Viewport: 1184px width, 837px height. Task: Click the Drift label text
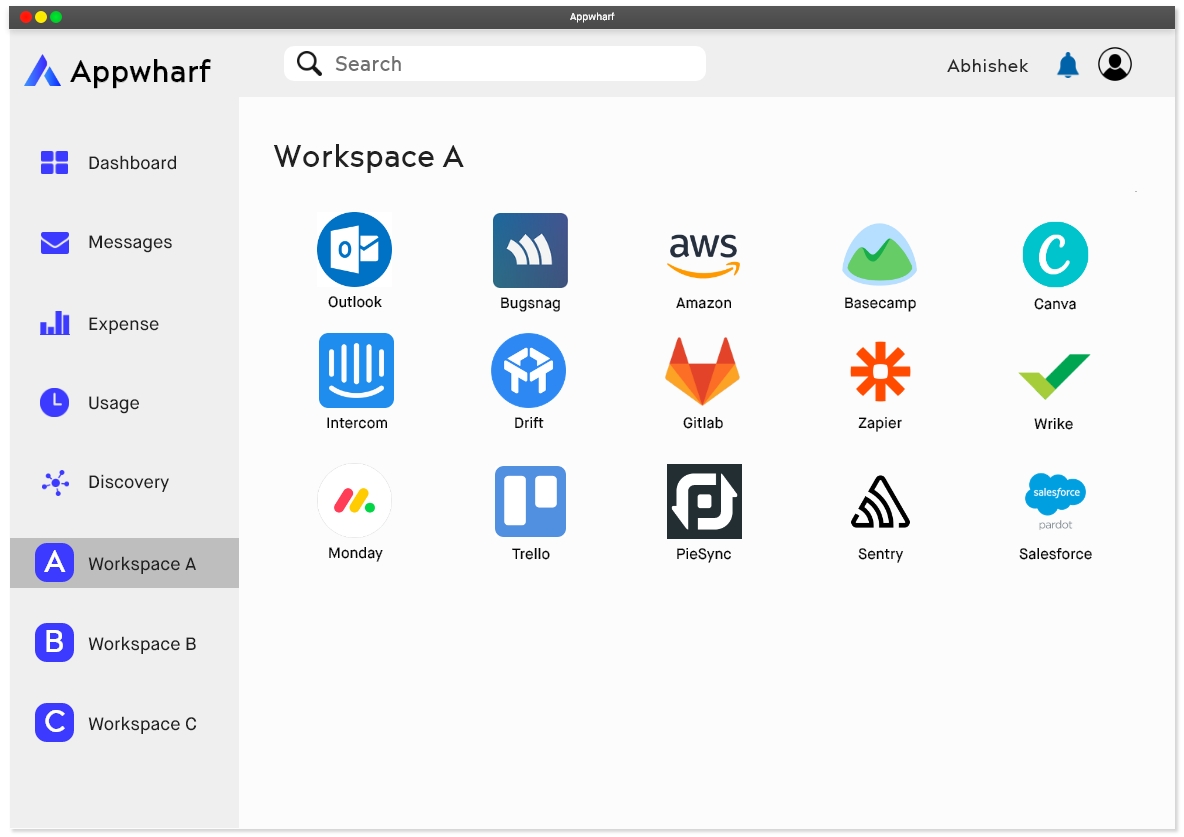[x=529, y=423]
